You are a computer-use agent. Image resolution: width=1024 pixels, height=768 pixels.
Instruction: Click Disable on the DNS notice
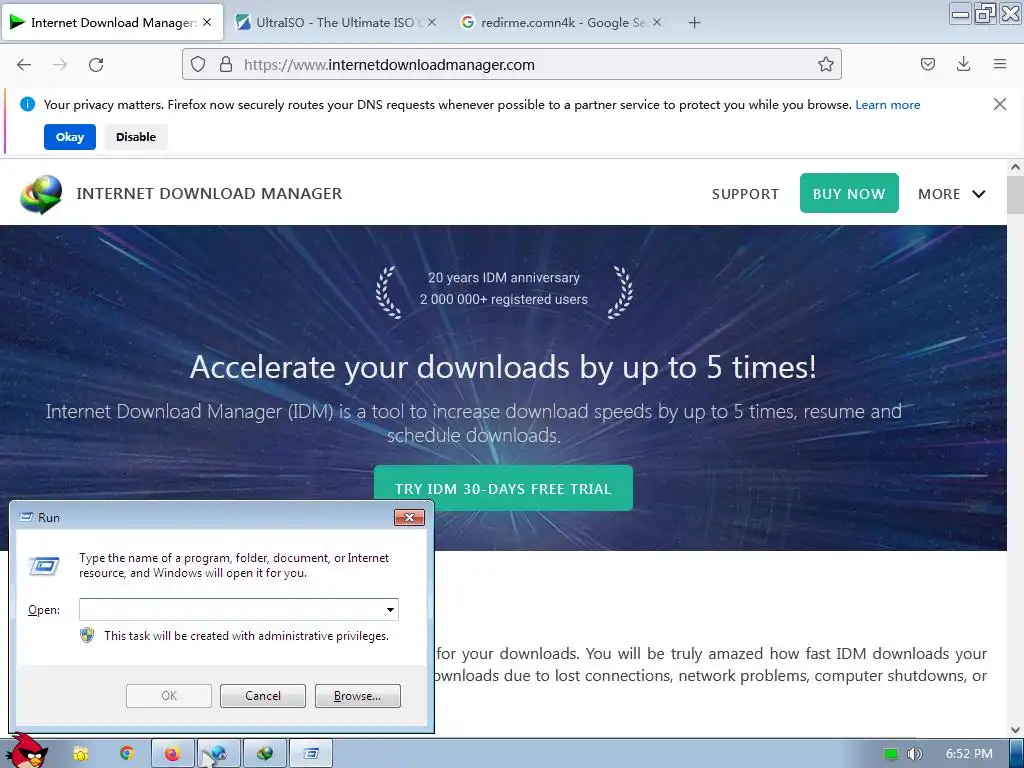[136, 136]
